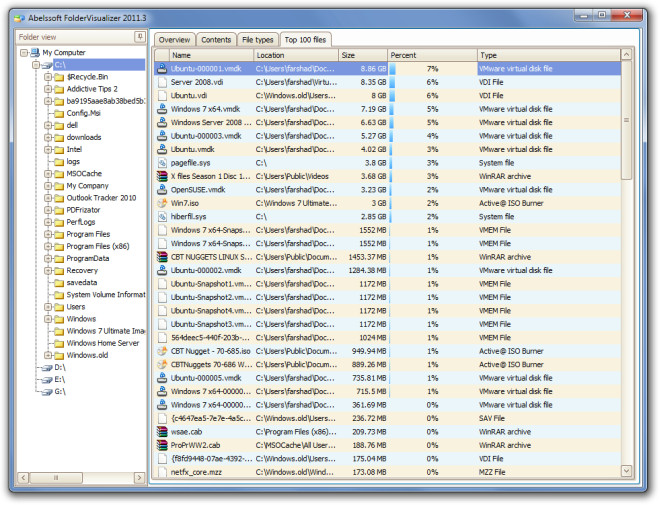The image size is (660, 505).
Task: Click the folder tree horizontal scrollbar thumb
Action: point(56,478)
